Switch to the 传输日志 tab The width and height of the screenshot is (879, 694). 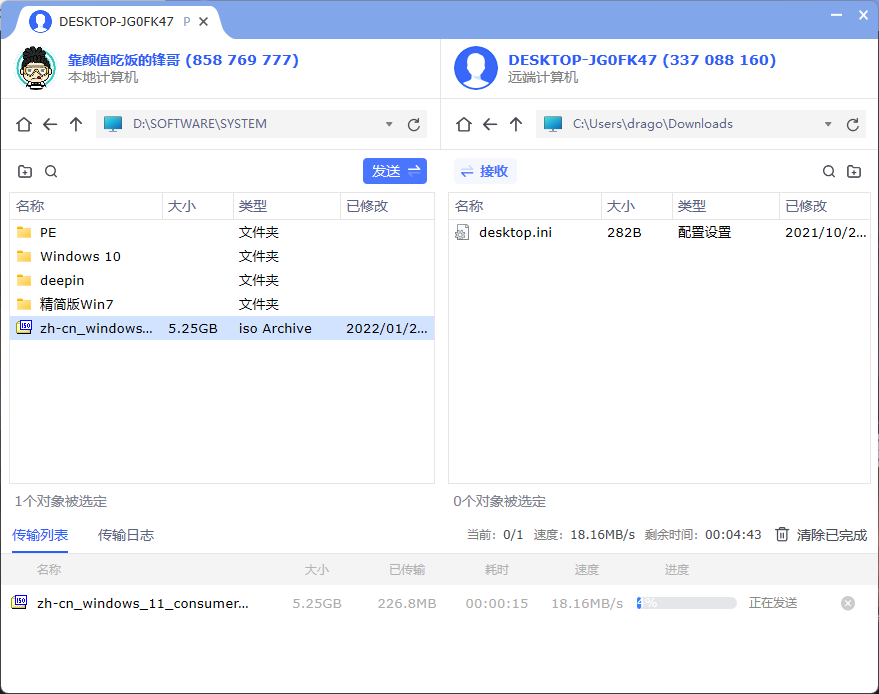click(x=127, y=535)
